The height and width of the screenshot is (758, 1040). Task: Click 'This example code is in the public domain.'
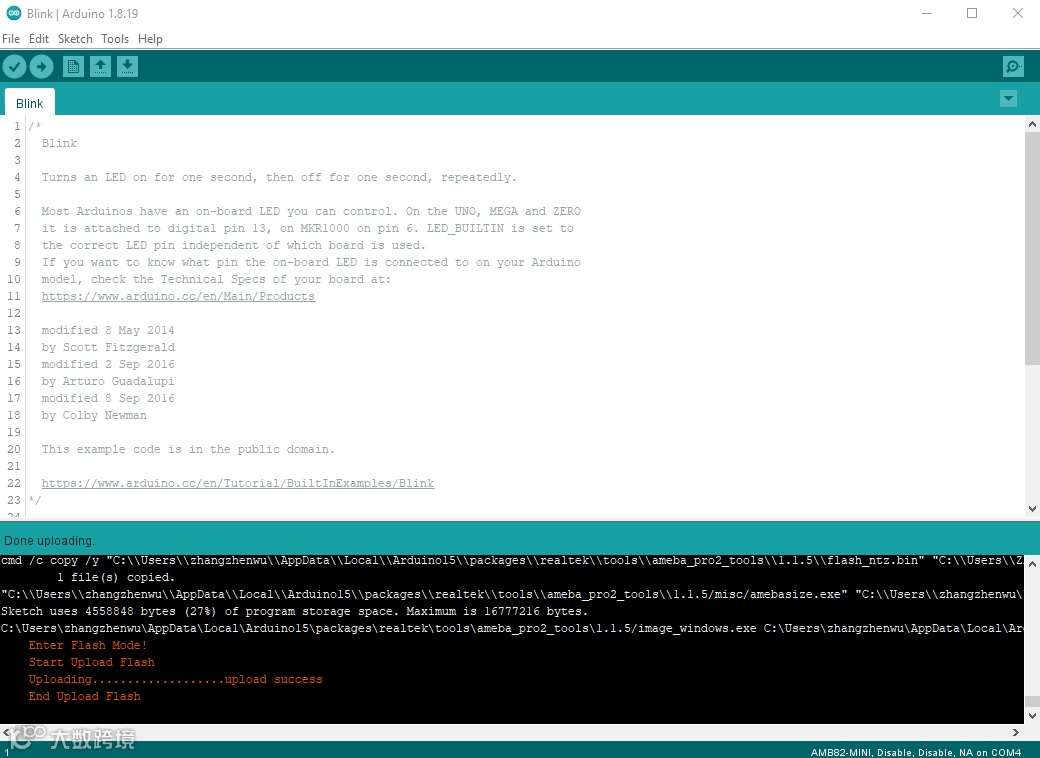pos(188,450)
